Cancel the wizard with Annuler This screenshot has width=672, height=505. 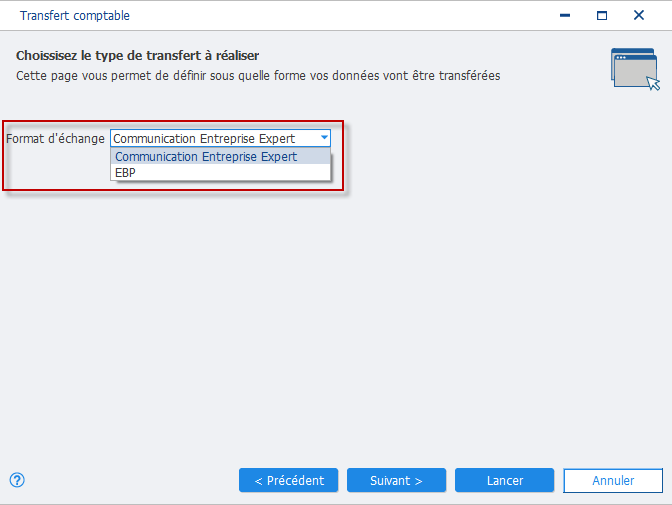click(613, 481)
